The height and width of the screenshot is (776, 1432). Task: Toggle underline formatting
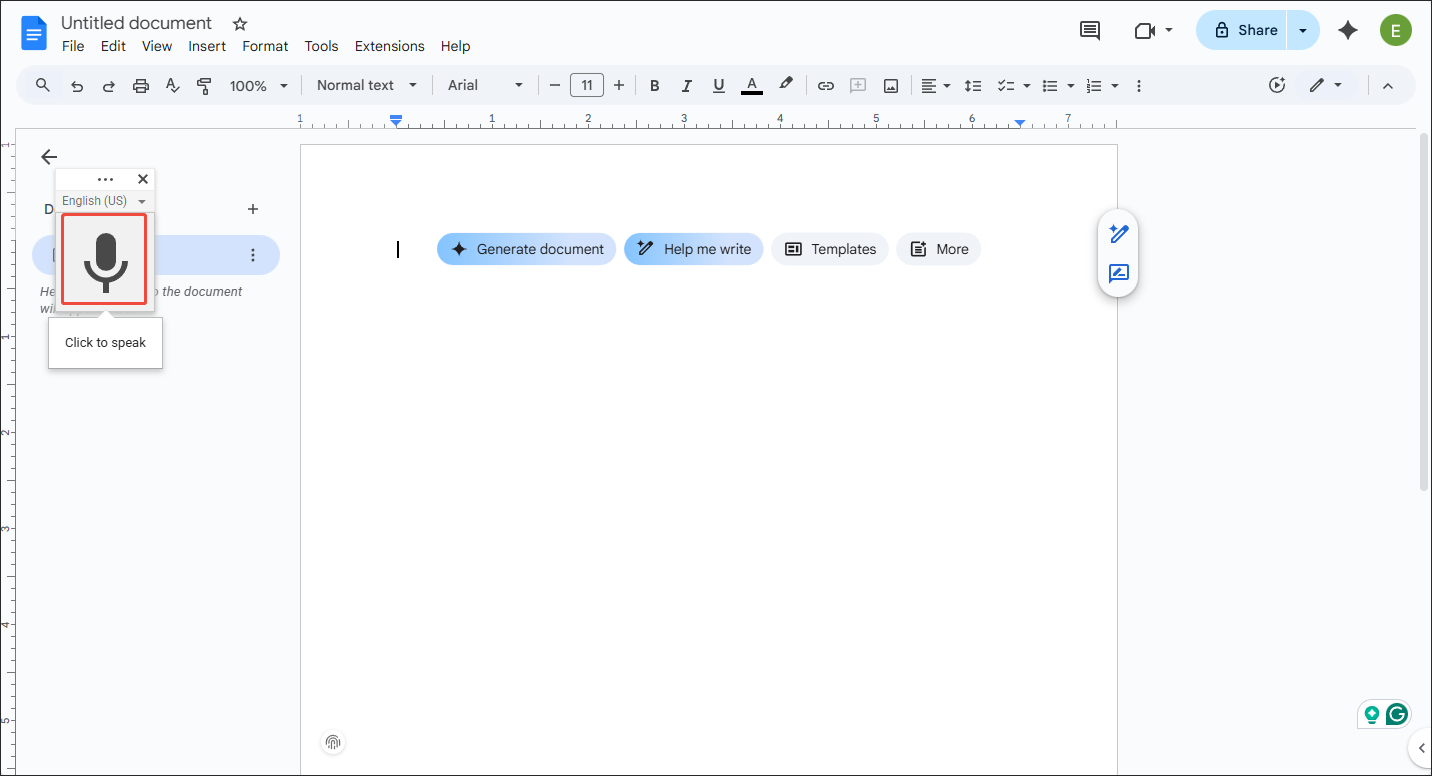tap(719, 85)
